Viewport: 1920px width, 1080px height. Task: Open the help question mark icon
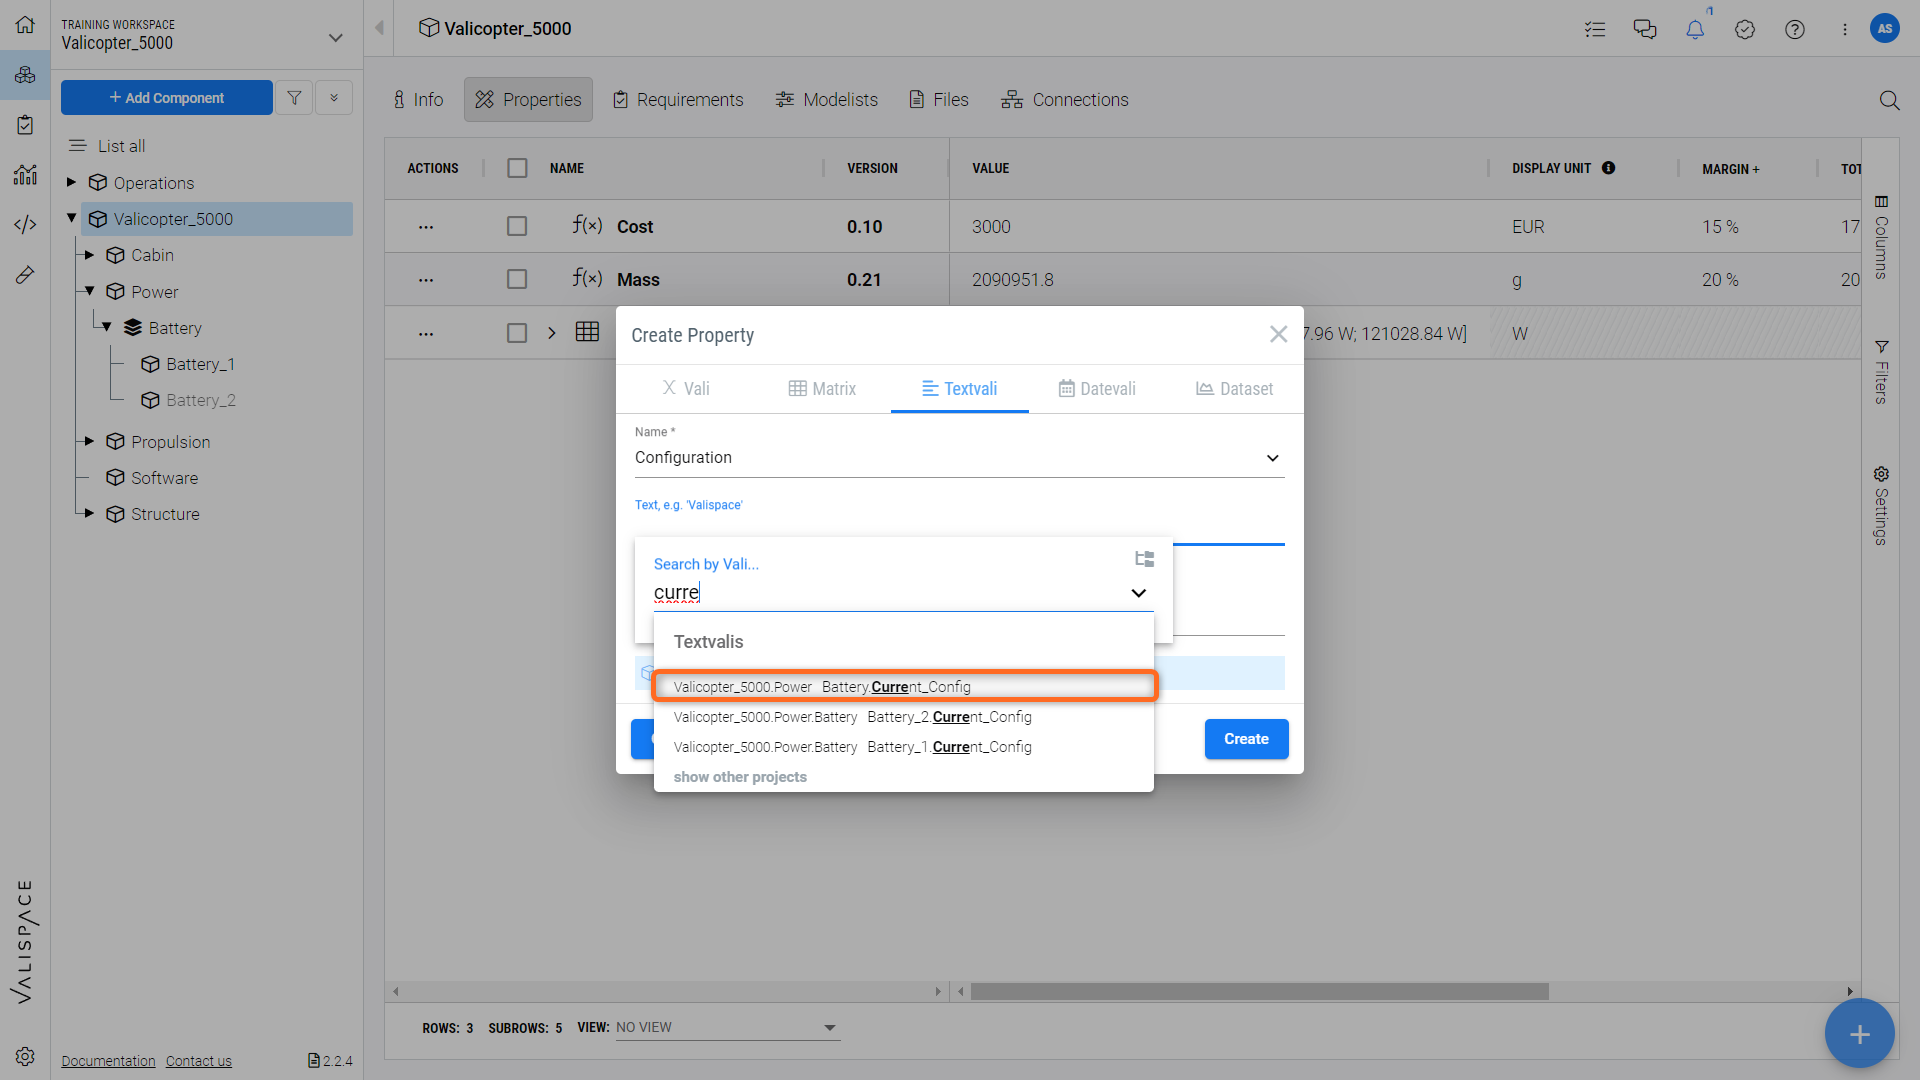pos(1795,29)
